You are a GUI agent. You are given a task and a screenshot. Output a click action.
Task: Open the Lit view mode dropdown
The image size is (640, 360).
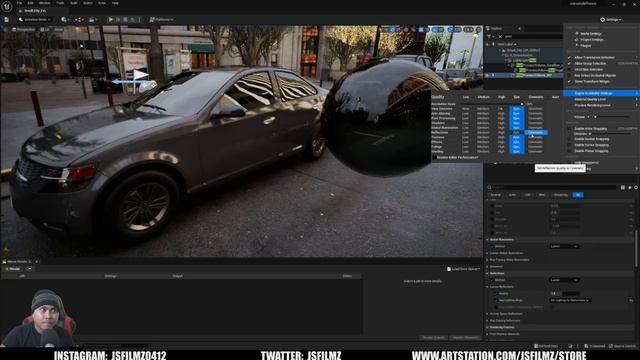click(45, 29)
